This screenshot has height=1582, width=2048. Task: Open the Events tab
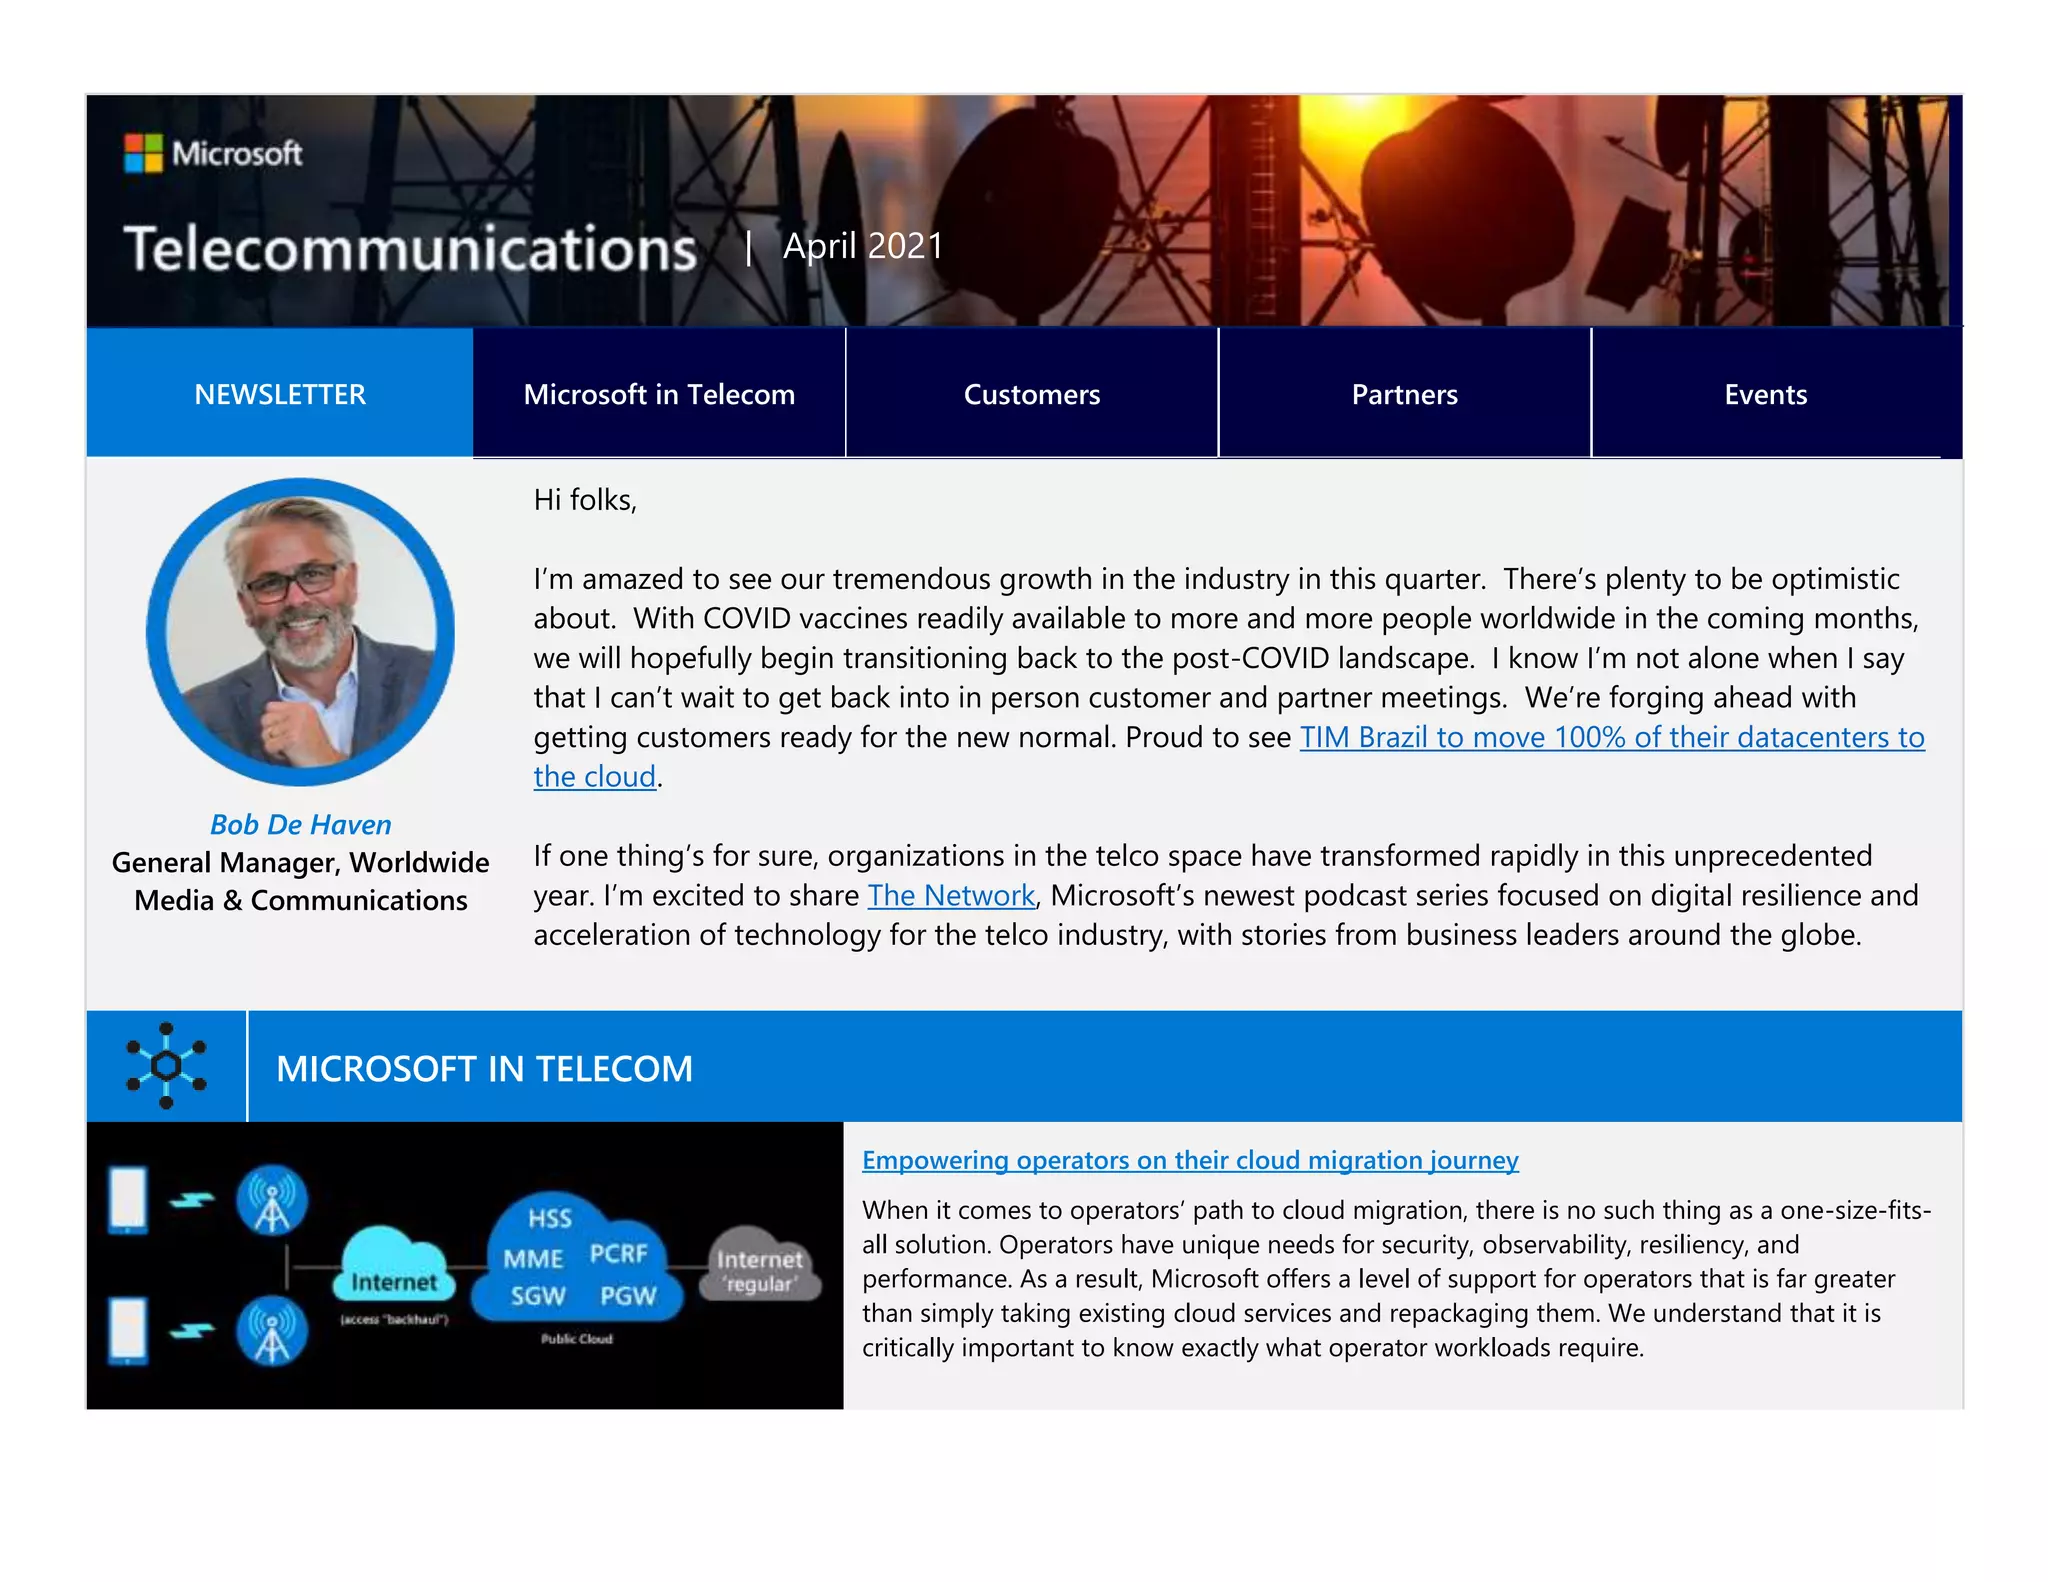(1765, 394)
